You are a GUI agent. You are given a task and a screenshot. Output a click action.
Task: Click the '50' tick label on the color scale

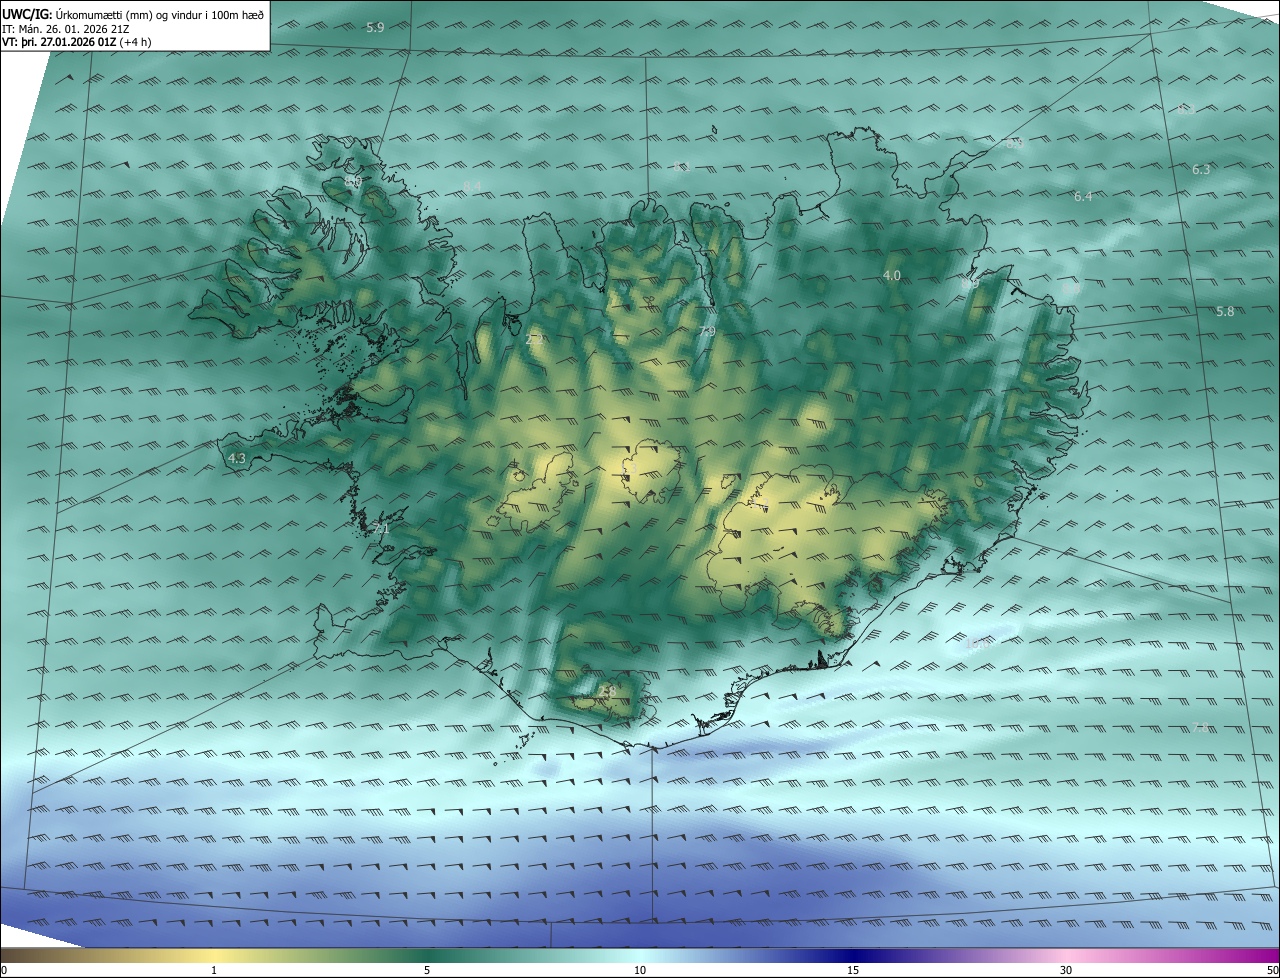click(1272, 971)
